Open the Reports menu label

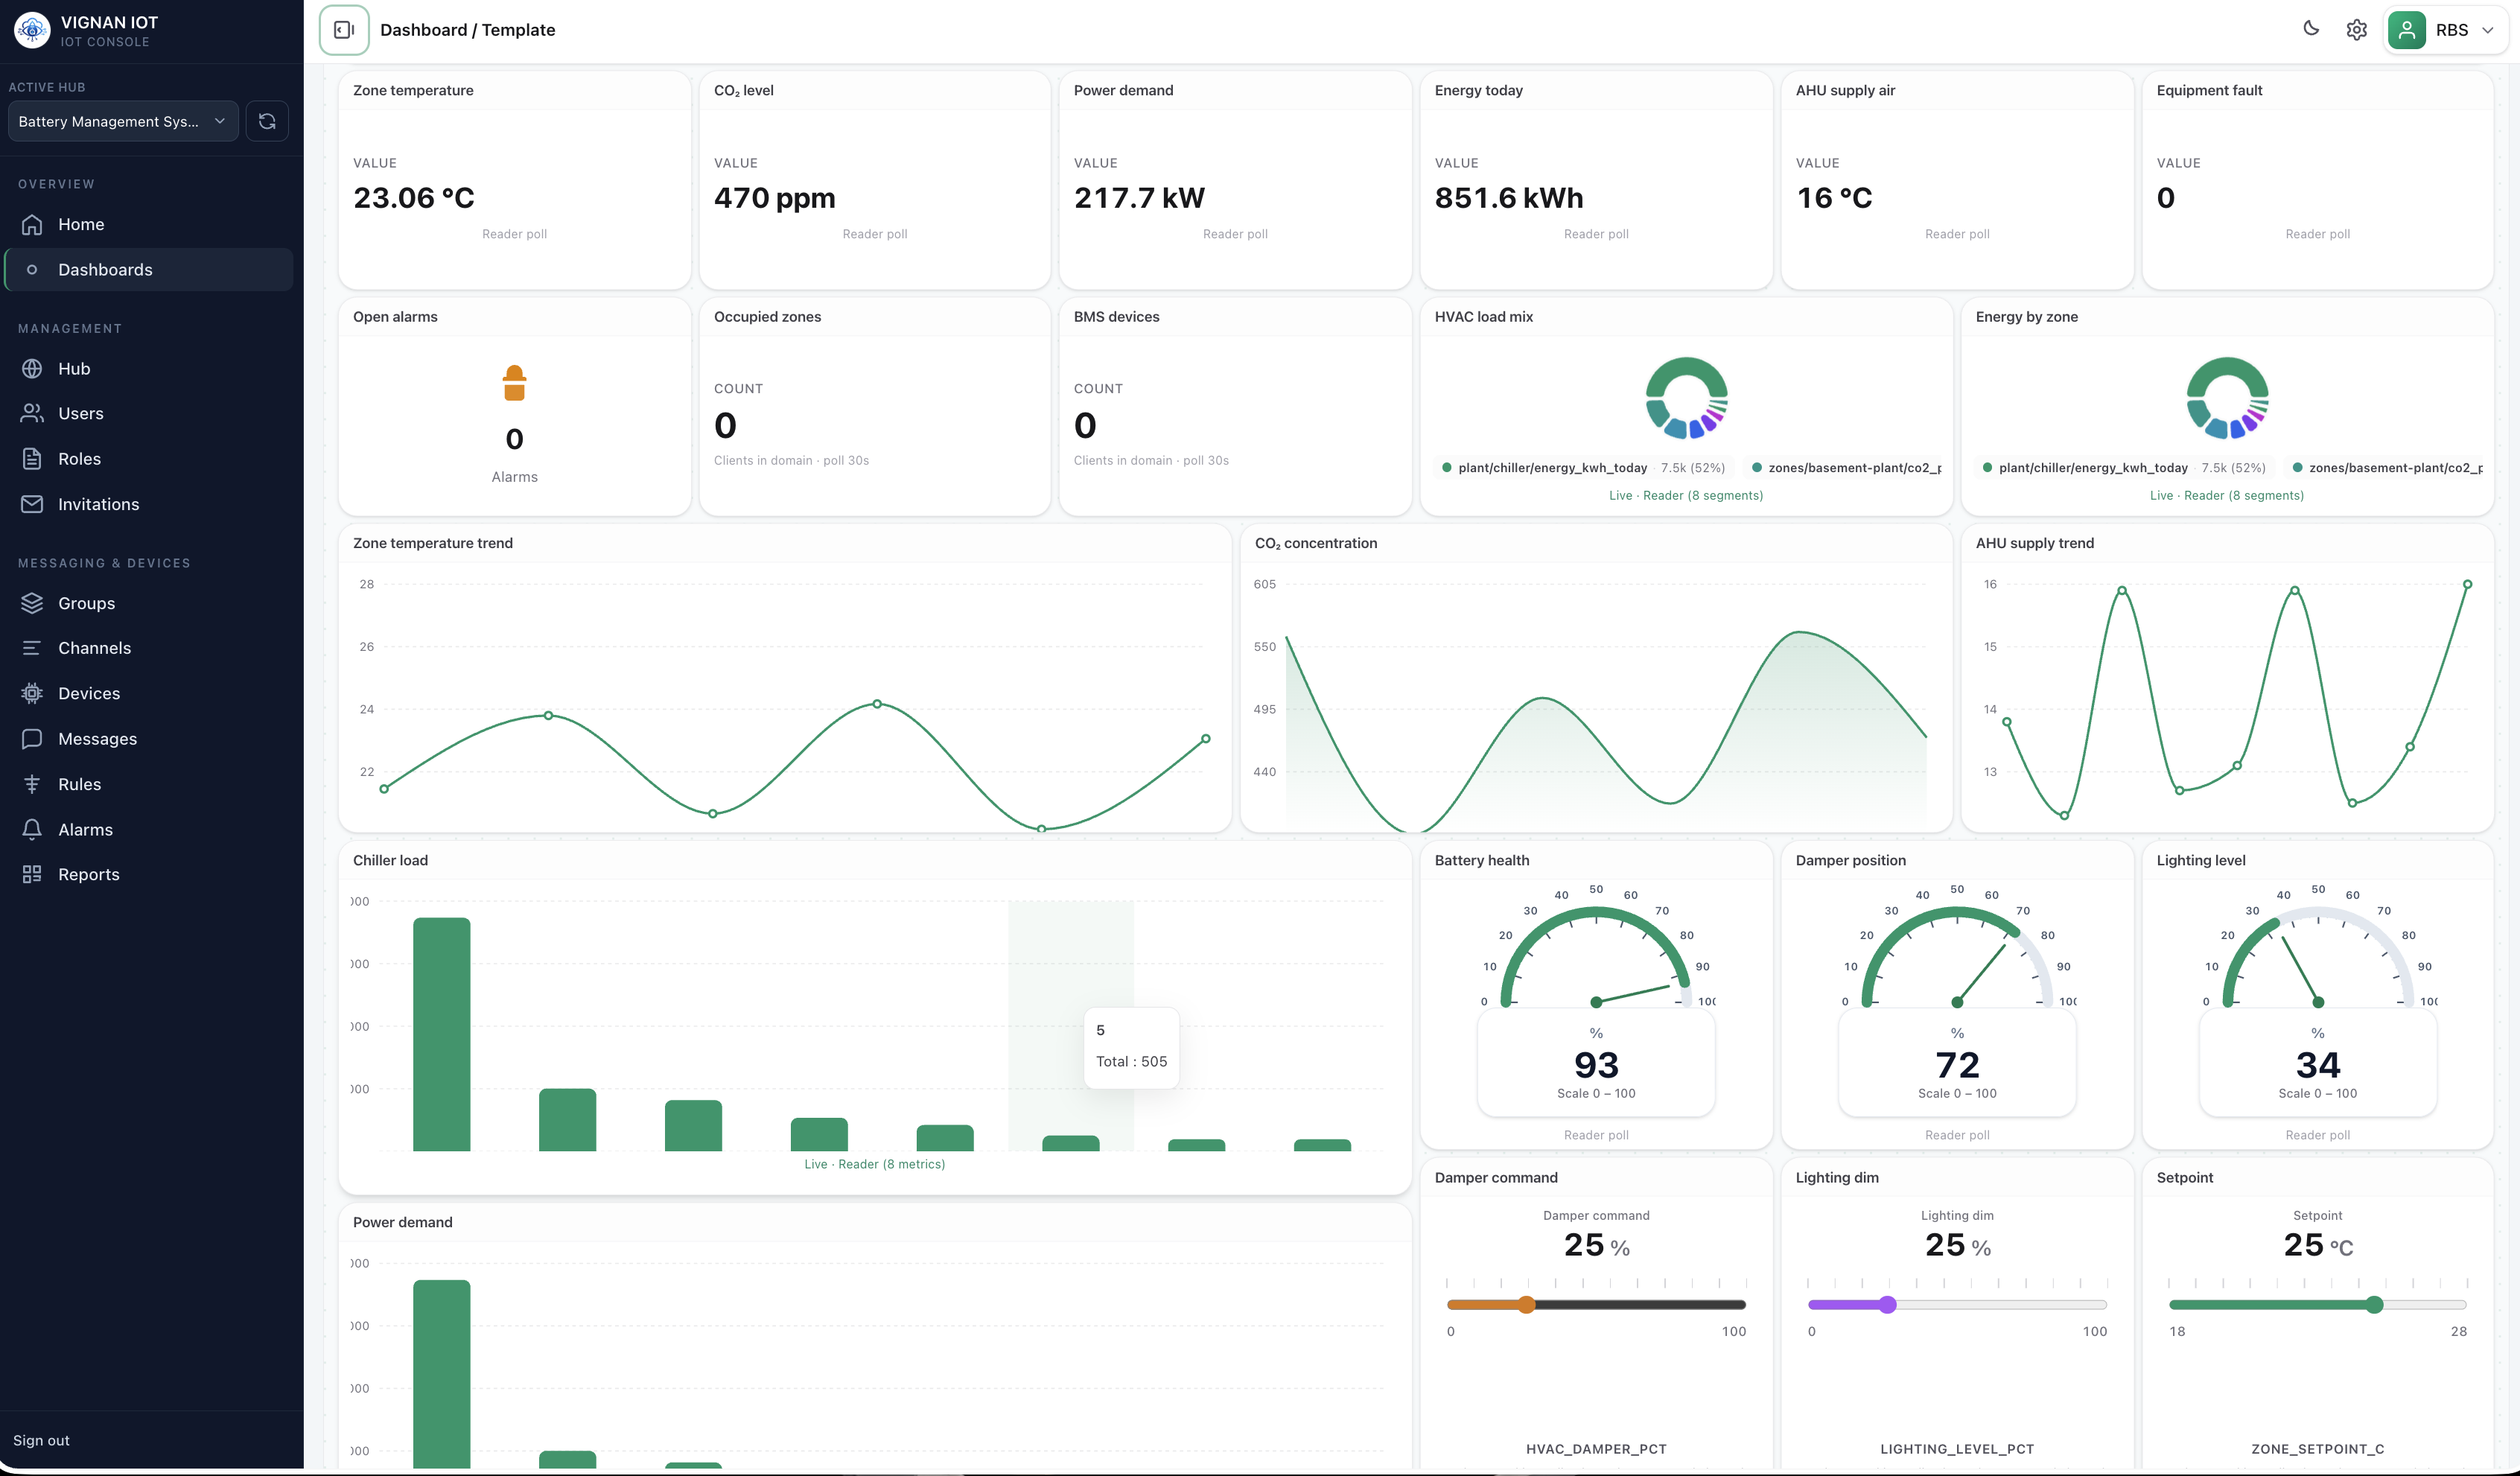pyautogui.click(x=89, y=874)
